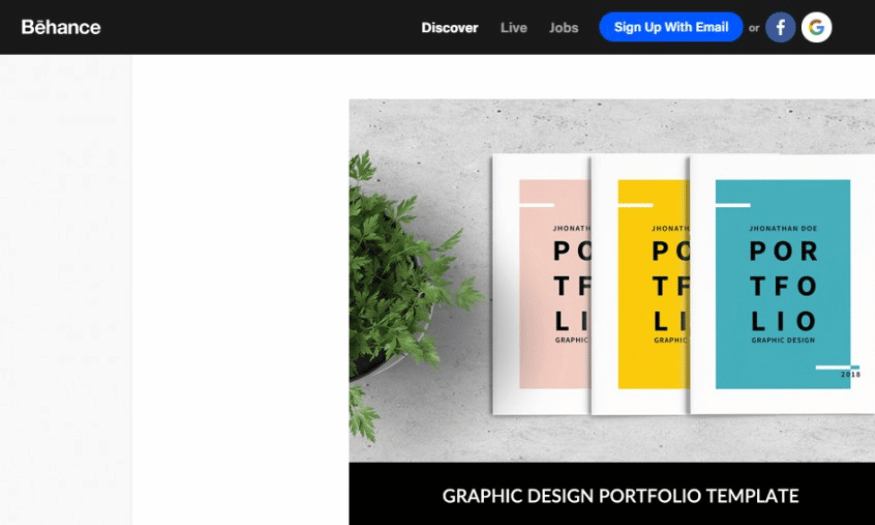875x525 pixels.
Task: Click the 2018 year label on the teal cover
Action: point(850,374)
